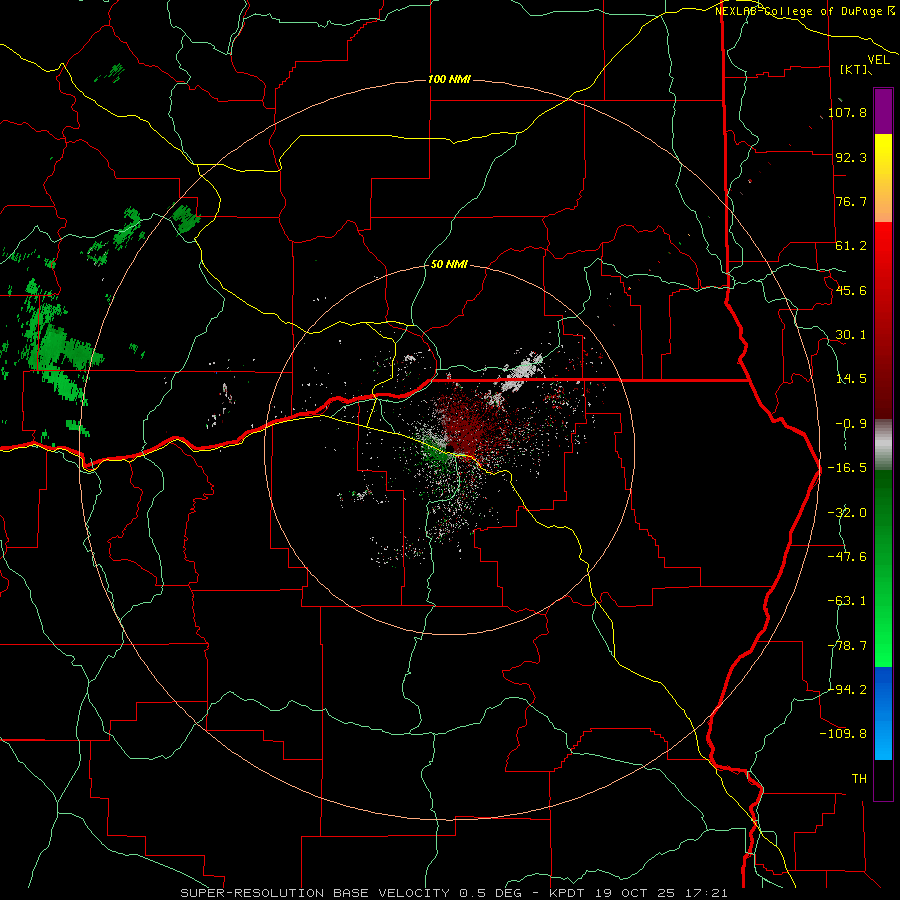Click the -94.2 velocity scale value
The height and width of the screenshot is (900, 900).
(848, 690)
